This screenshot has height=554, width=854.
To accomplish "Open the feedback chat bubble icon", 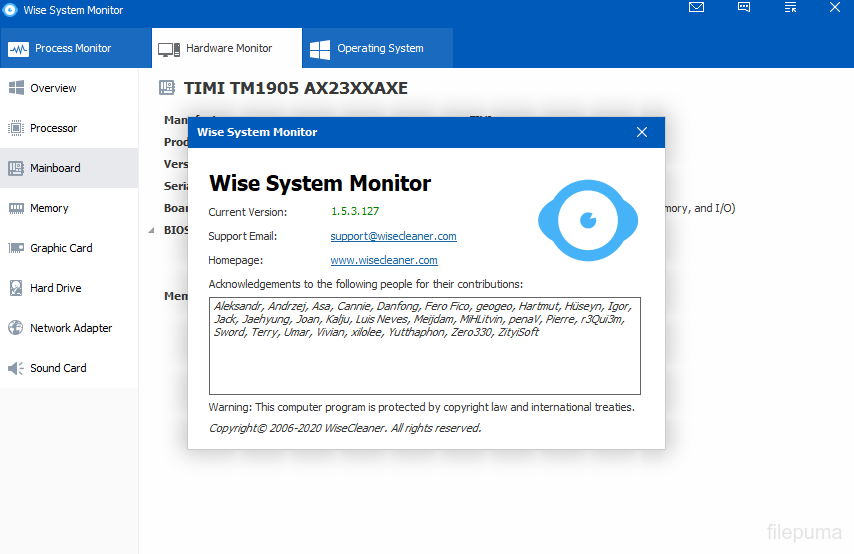I will [744, 7].
